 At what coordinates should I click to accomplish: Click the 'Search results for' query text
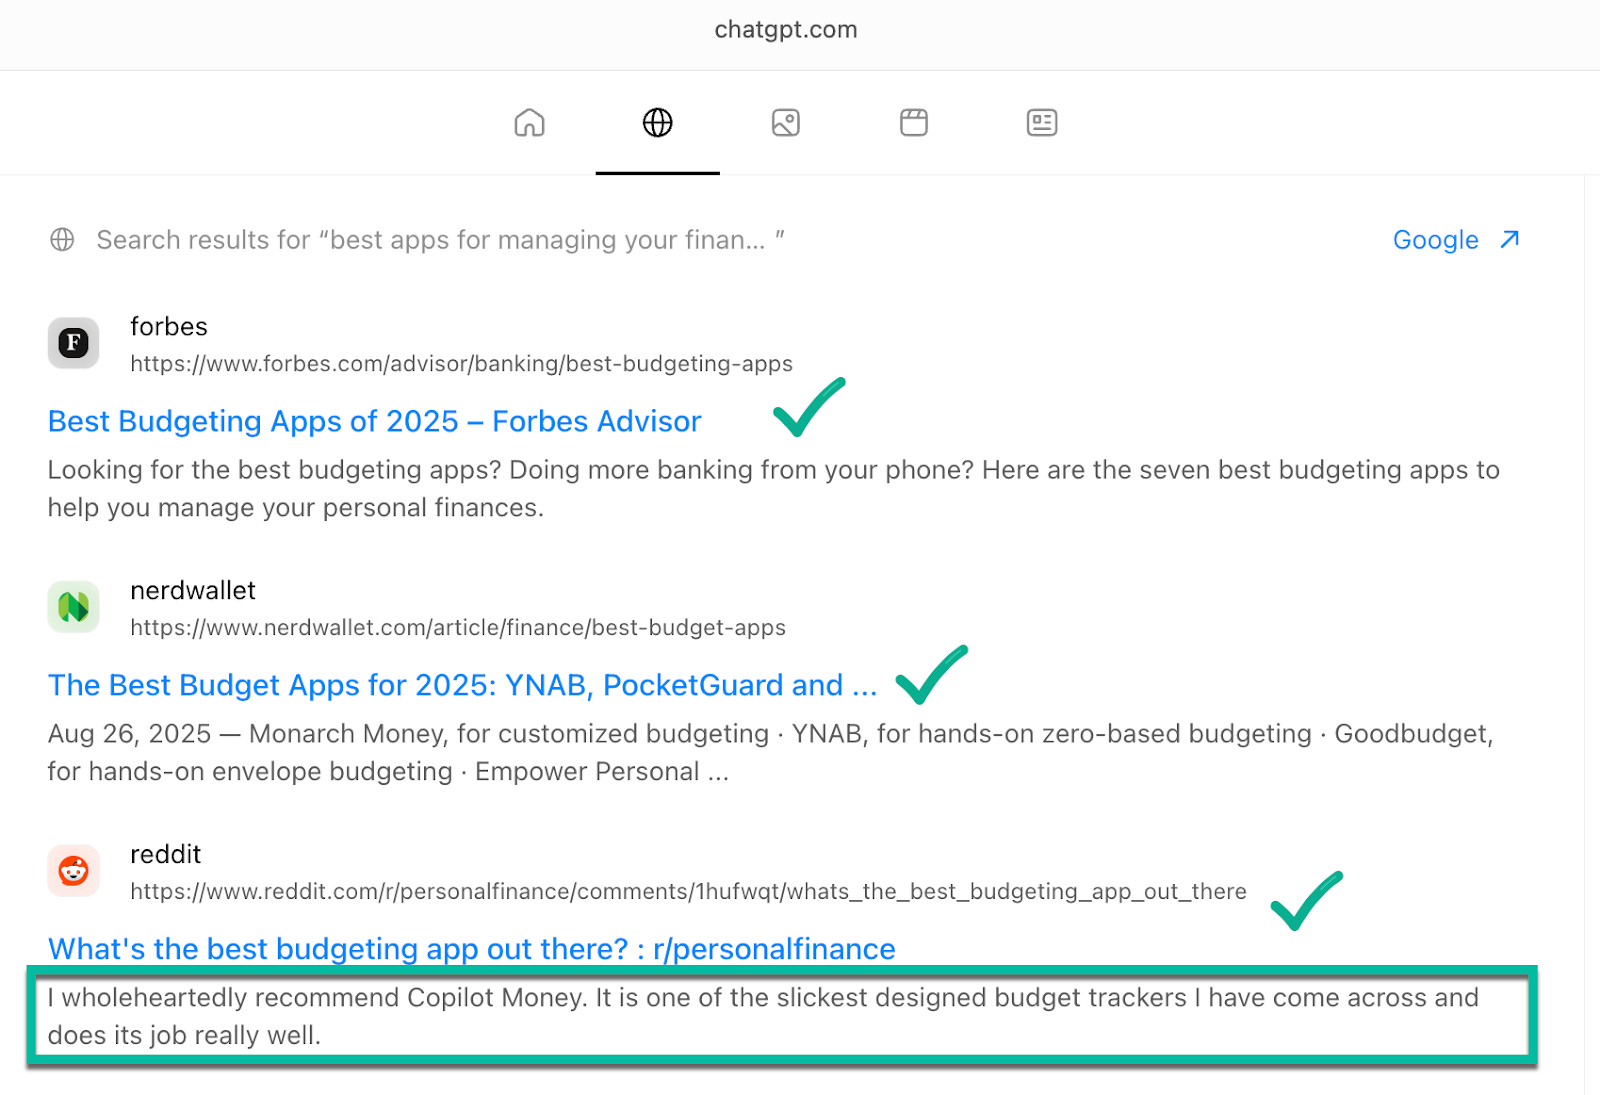tap(440, 240)
